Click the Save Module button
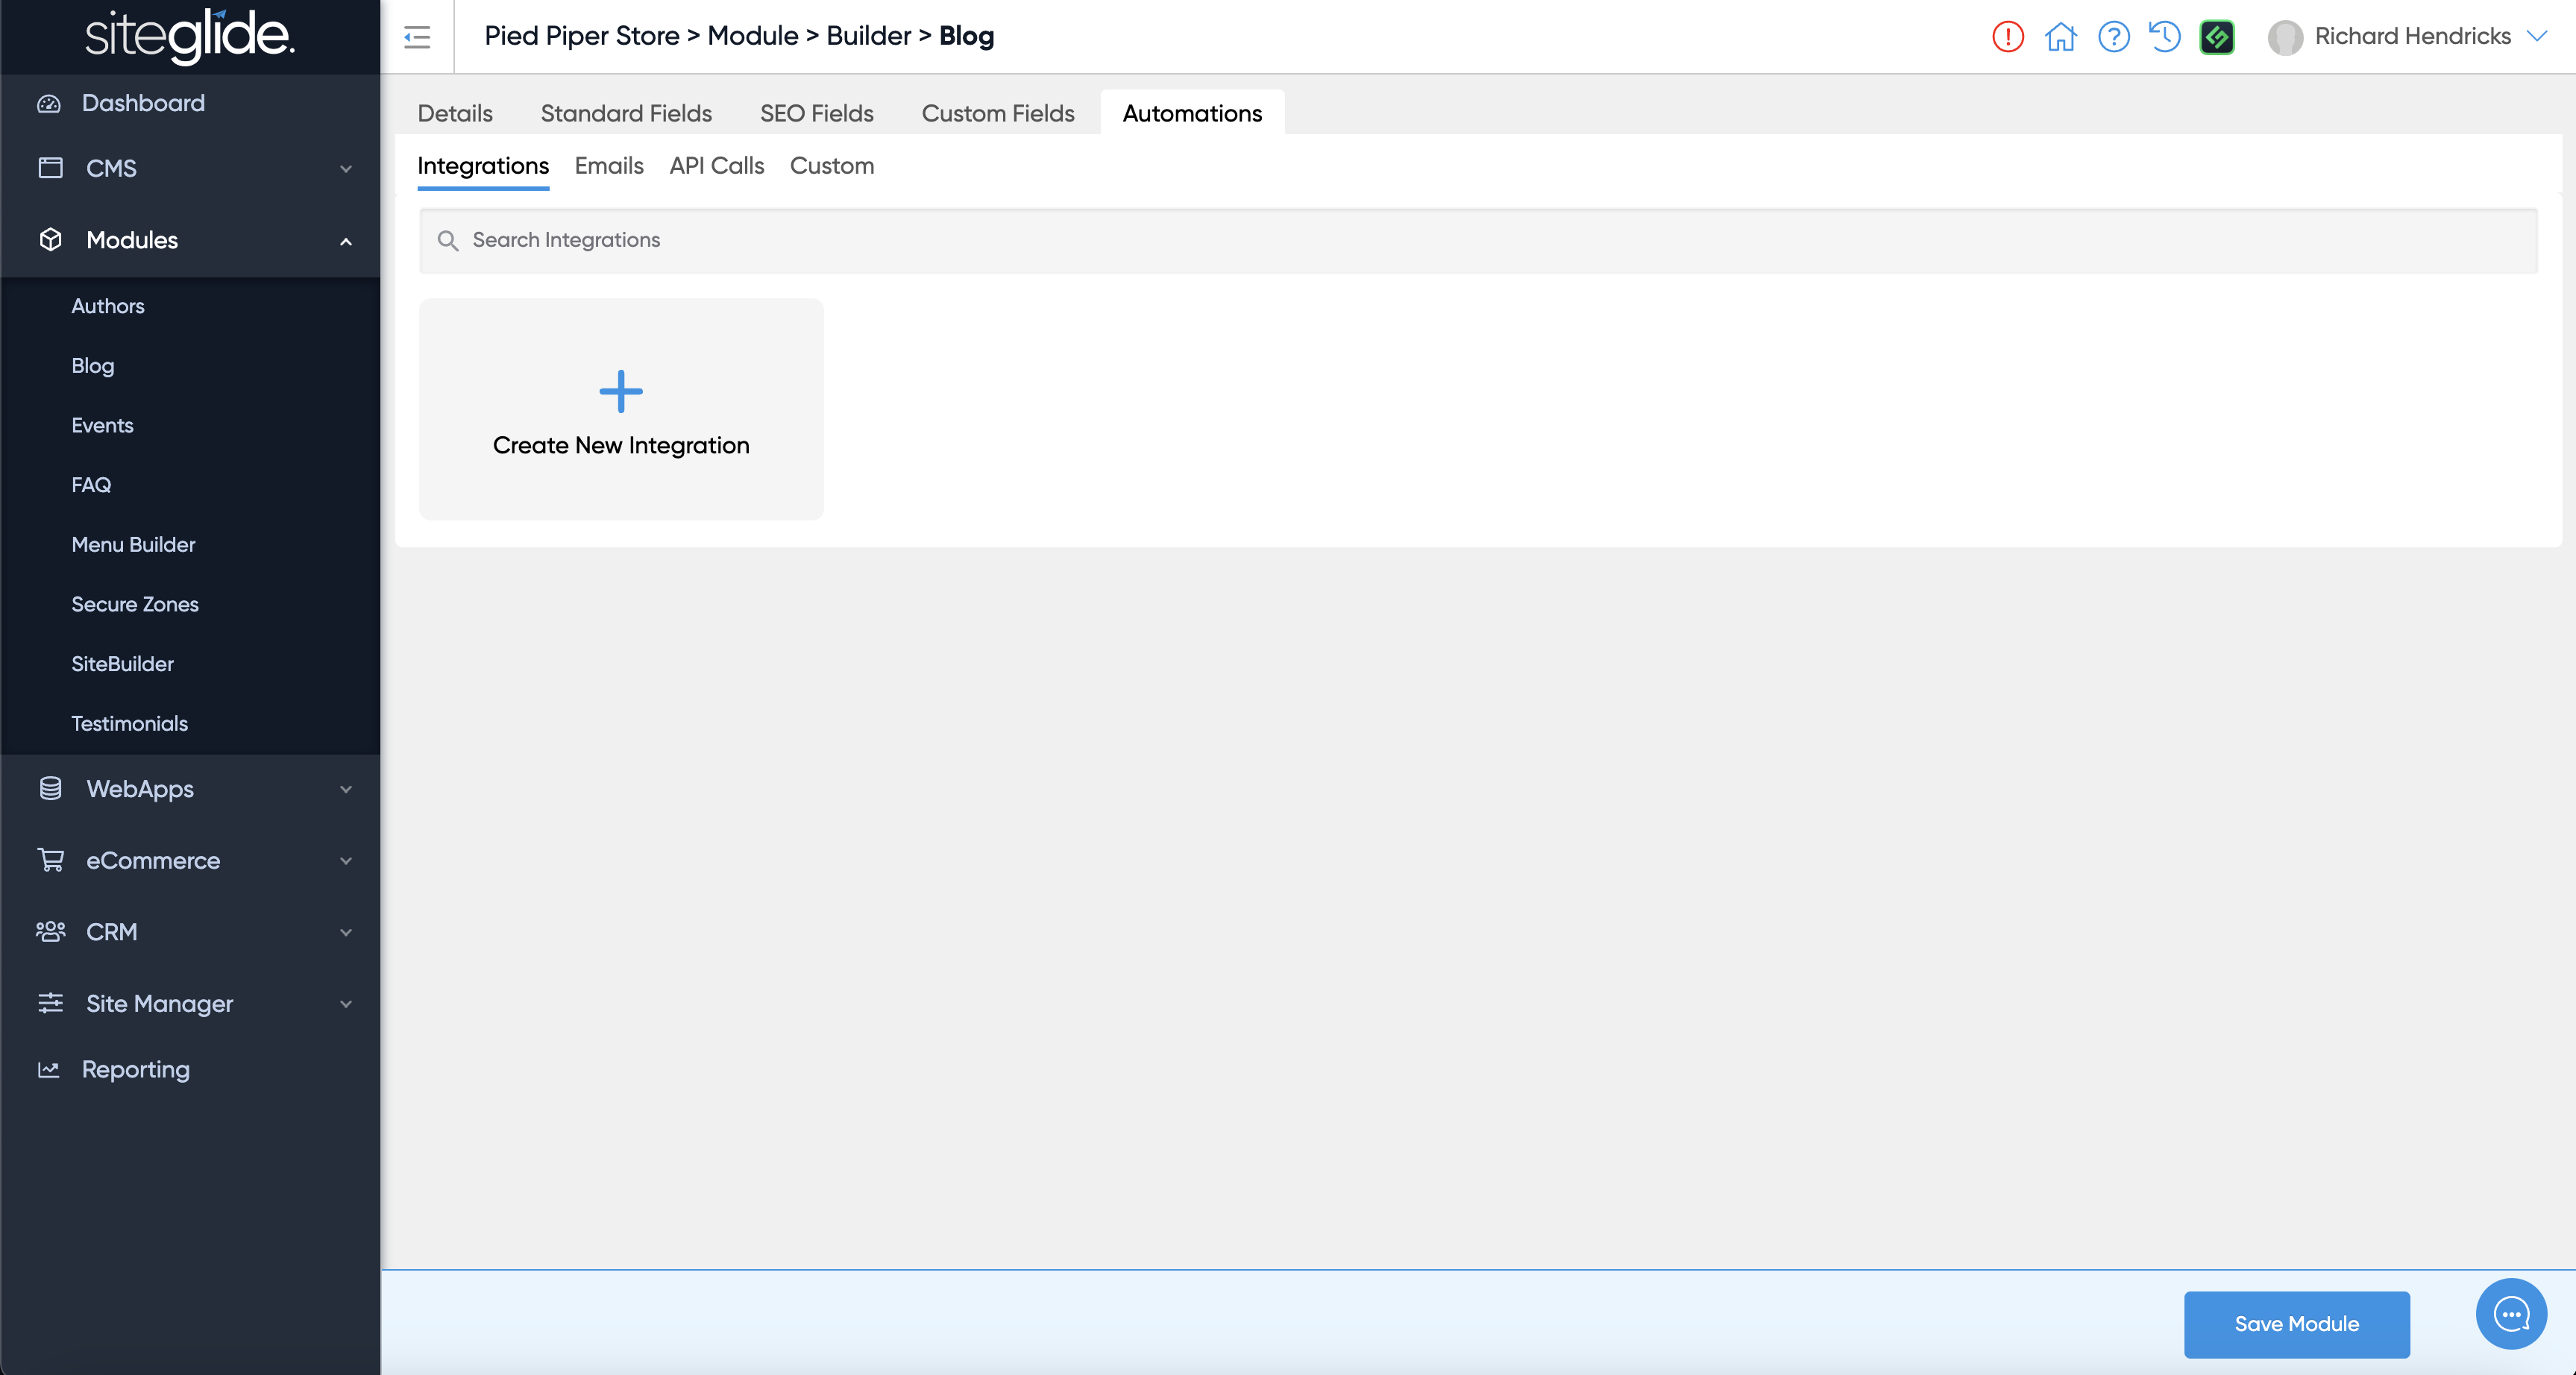The width and height of the screenshot is (2576, 1375). click(x=2296, y=1323)
